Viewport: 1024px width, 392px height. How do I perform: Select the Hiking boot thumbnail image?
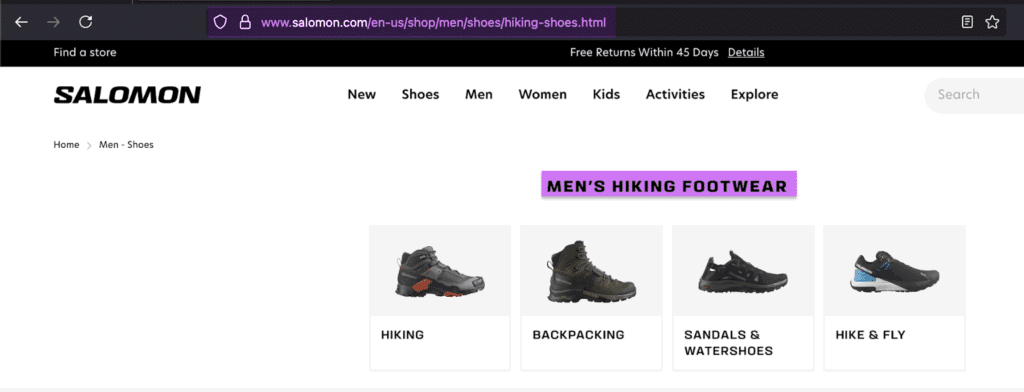440,270
